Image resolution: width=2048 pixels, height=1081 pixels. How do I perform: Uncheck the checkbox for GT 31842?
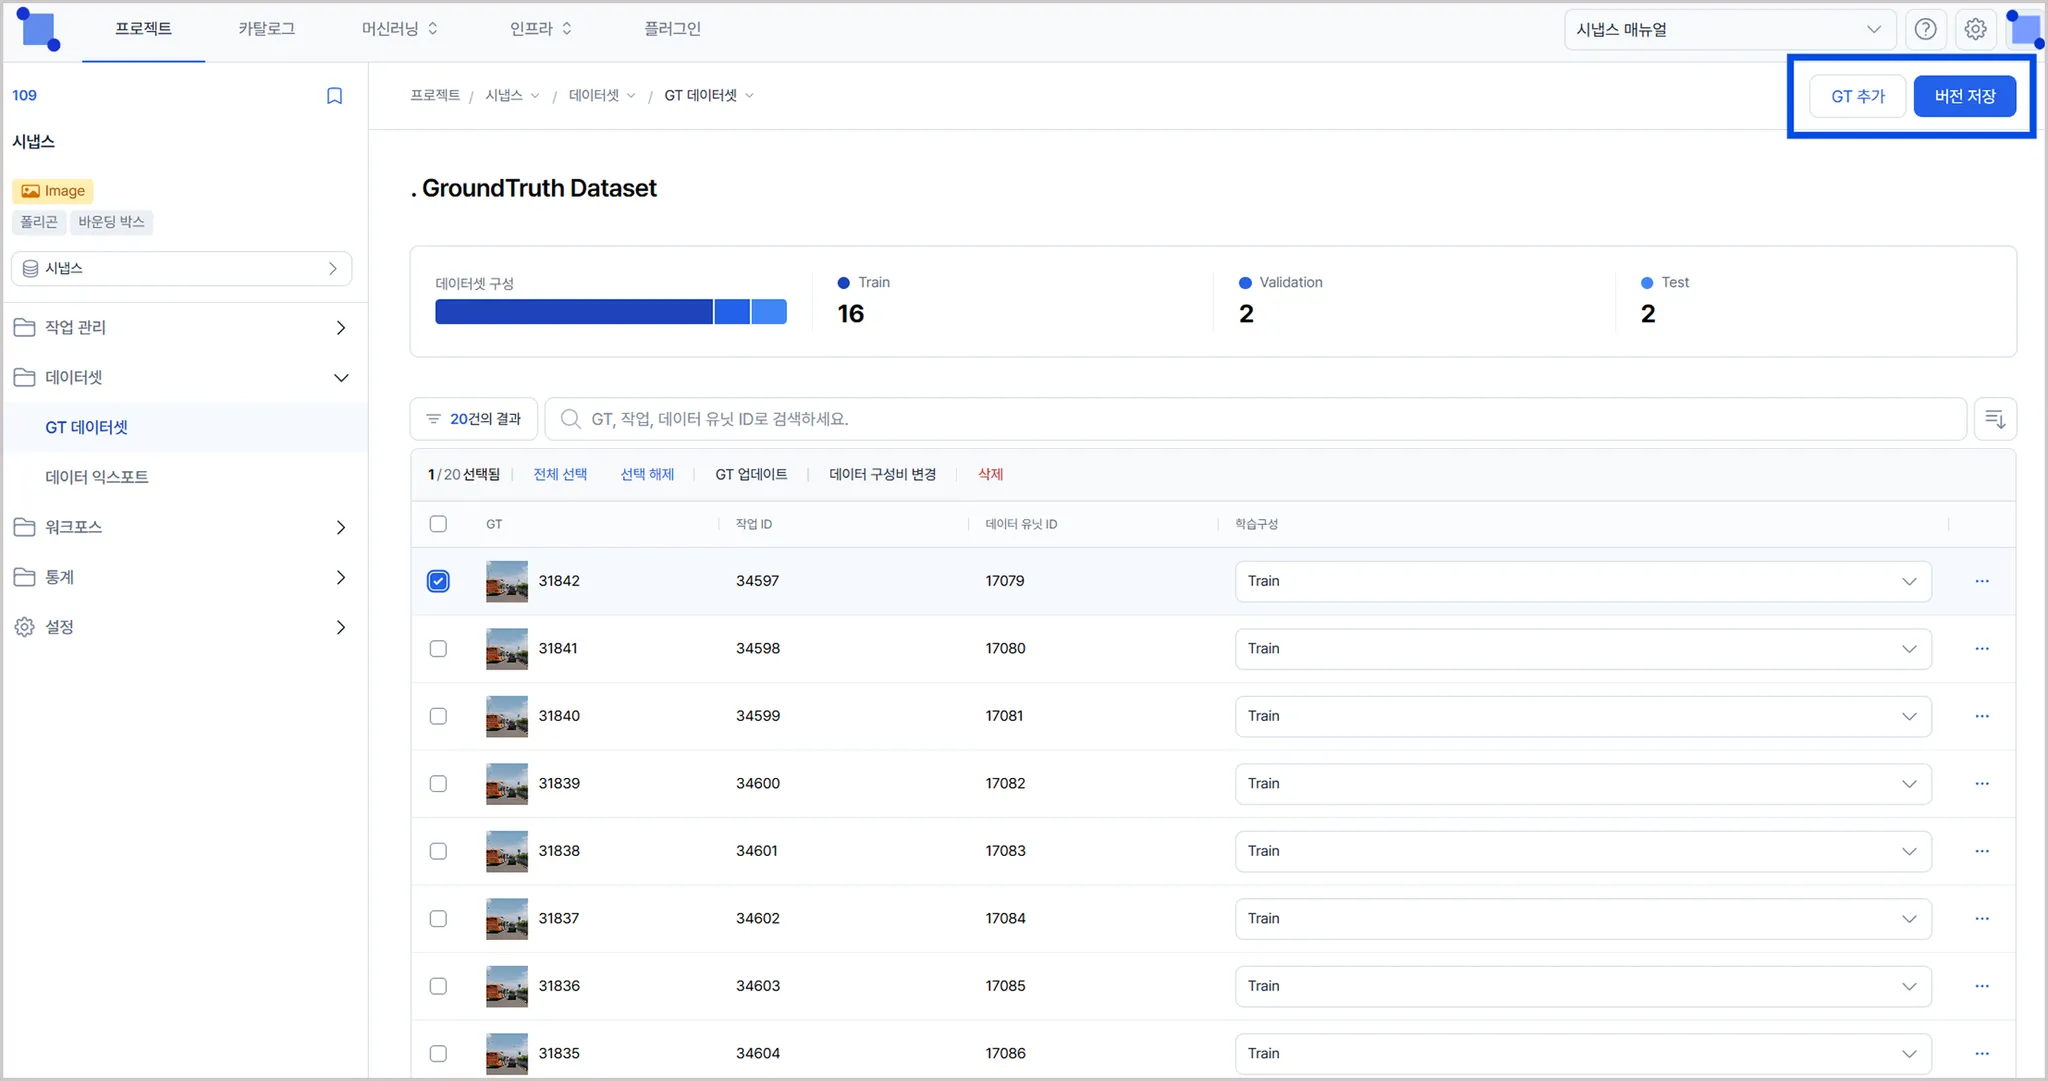click(x=438, y=581)
